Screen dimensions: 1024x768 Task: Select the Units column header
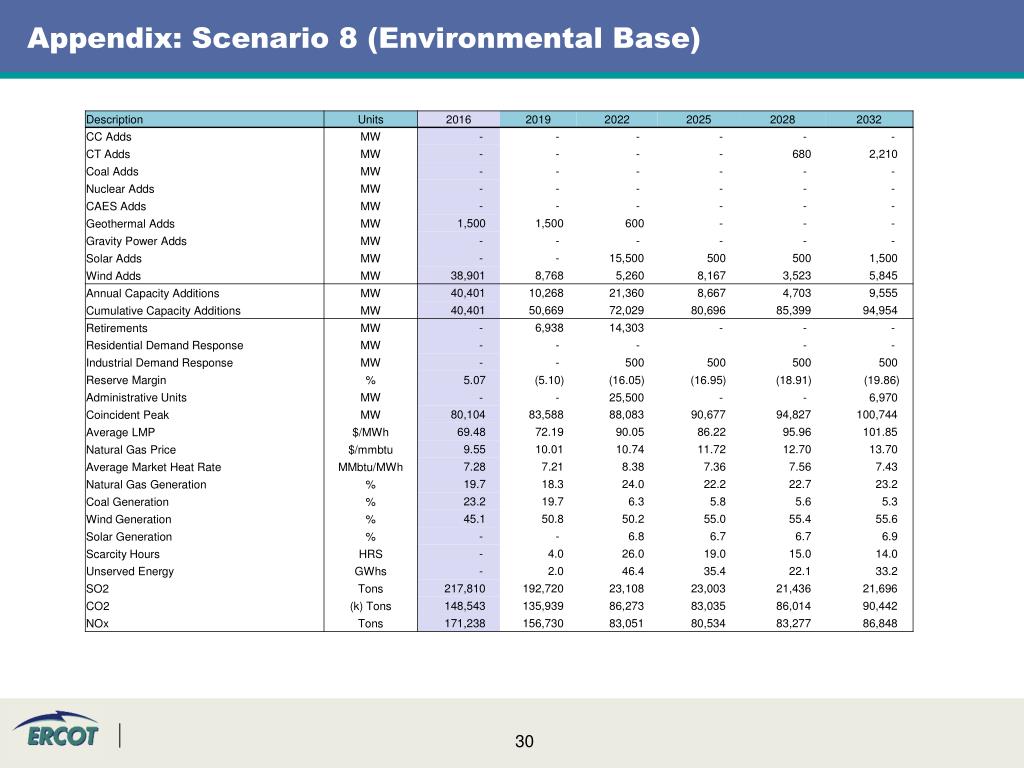pyautogui.click(x=370, y=120)
